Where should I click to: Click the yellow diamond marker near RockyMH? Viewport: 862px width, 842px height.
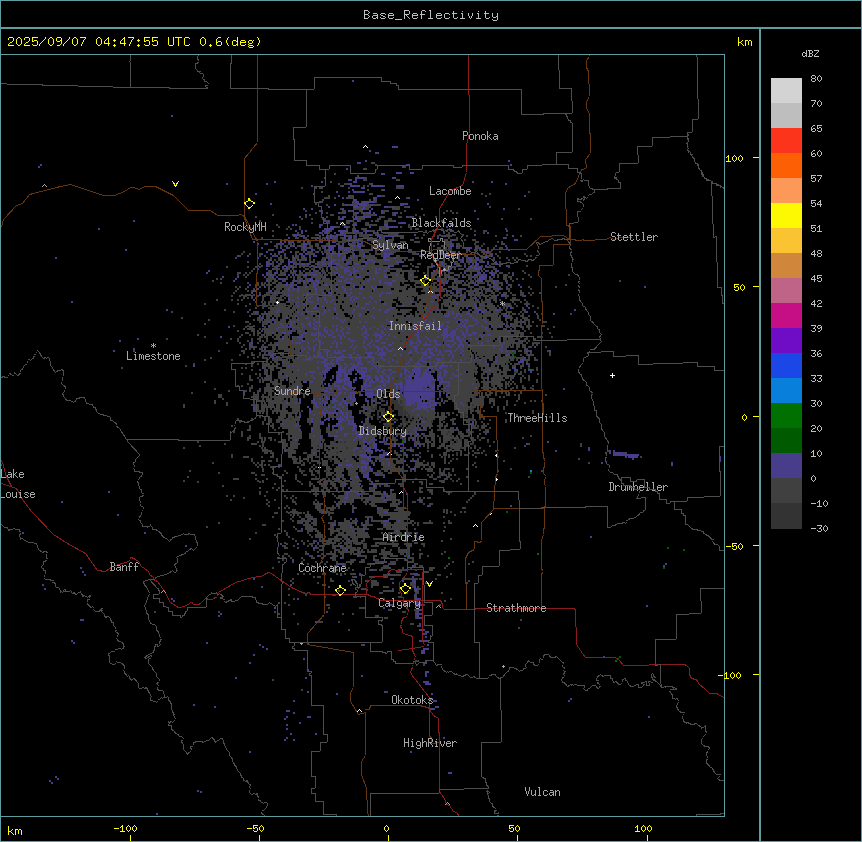250,204
